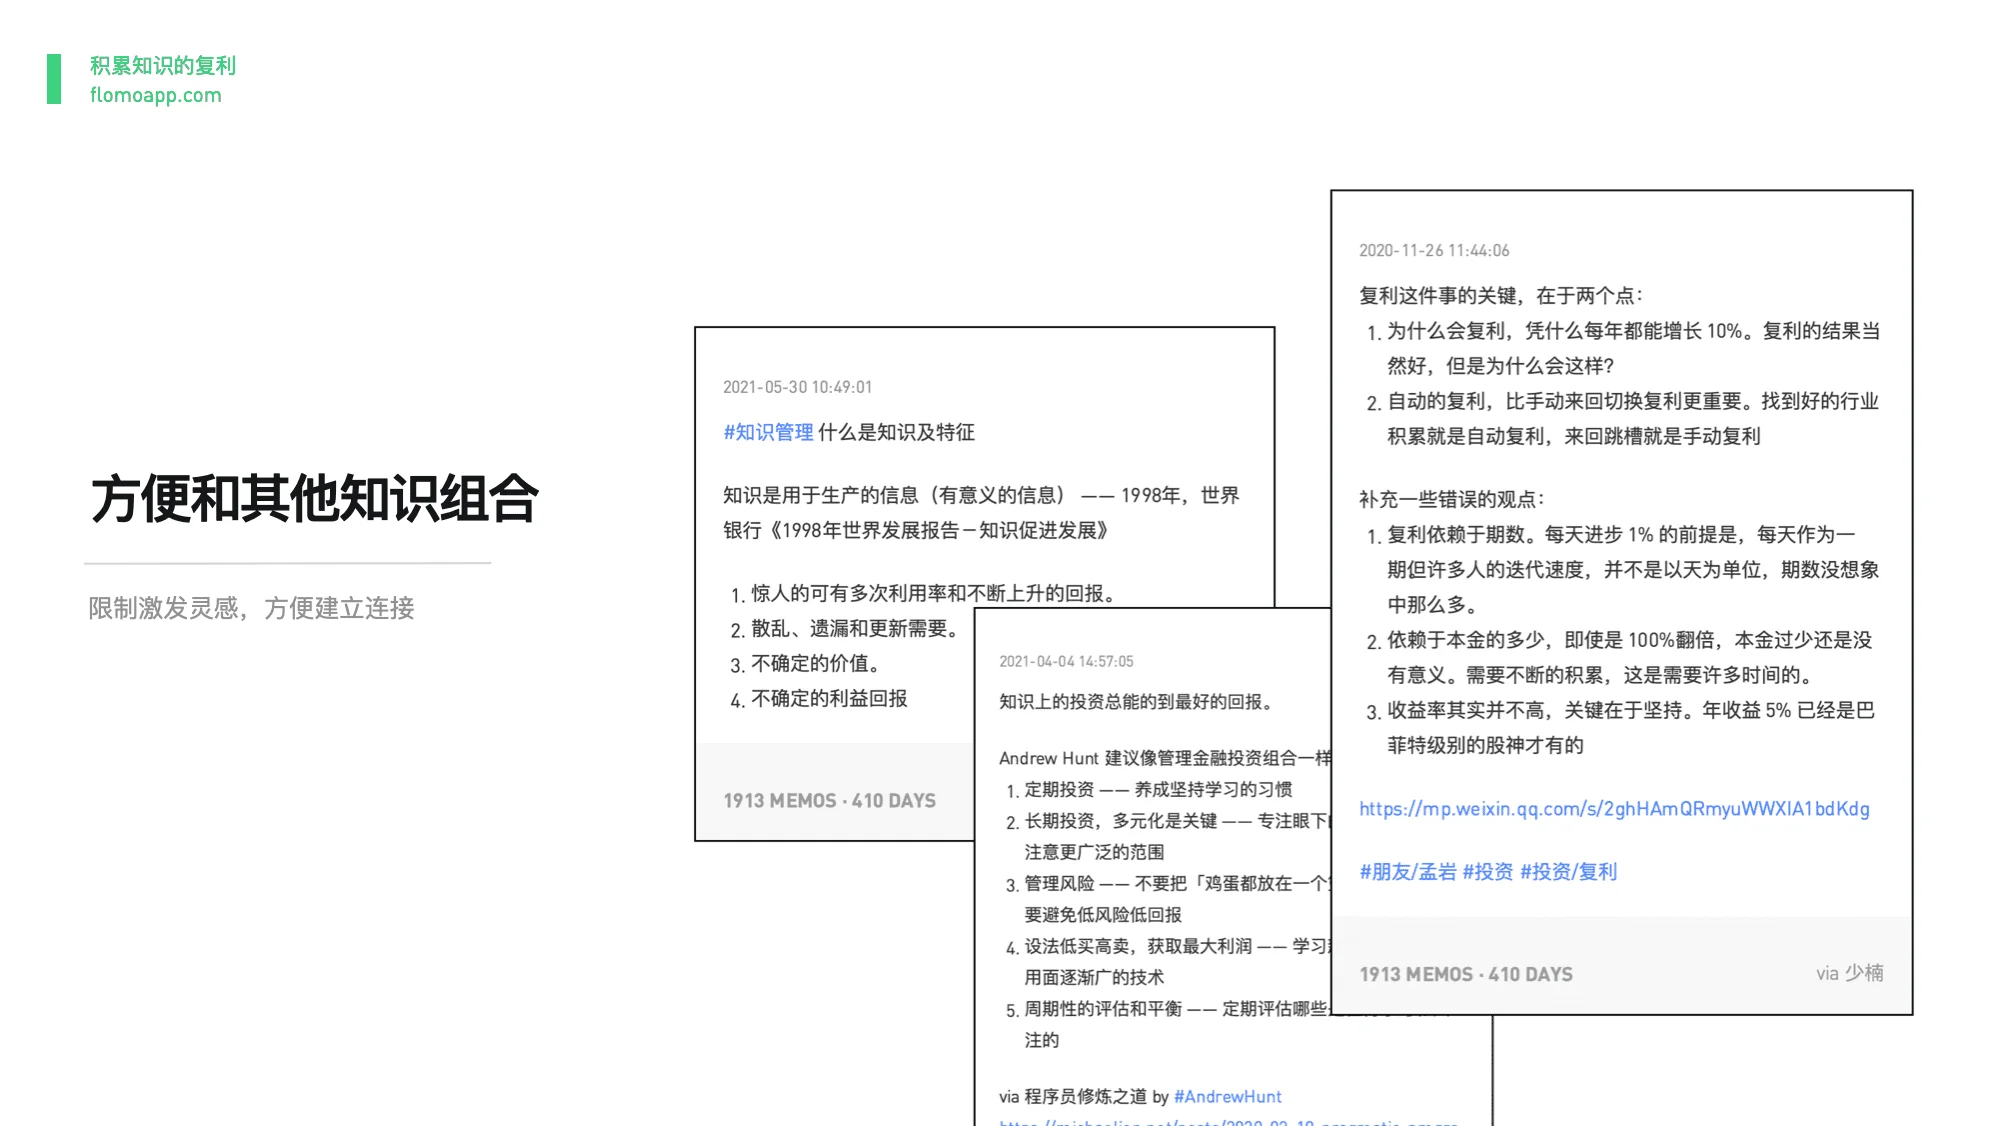Image resolution: width=1998 pixels, height=1126 pixels.
Task: Click the #投资/复利 tag
Action: click(1568, 872)
